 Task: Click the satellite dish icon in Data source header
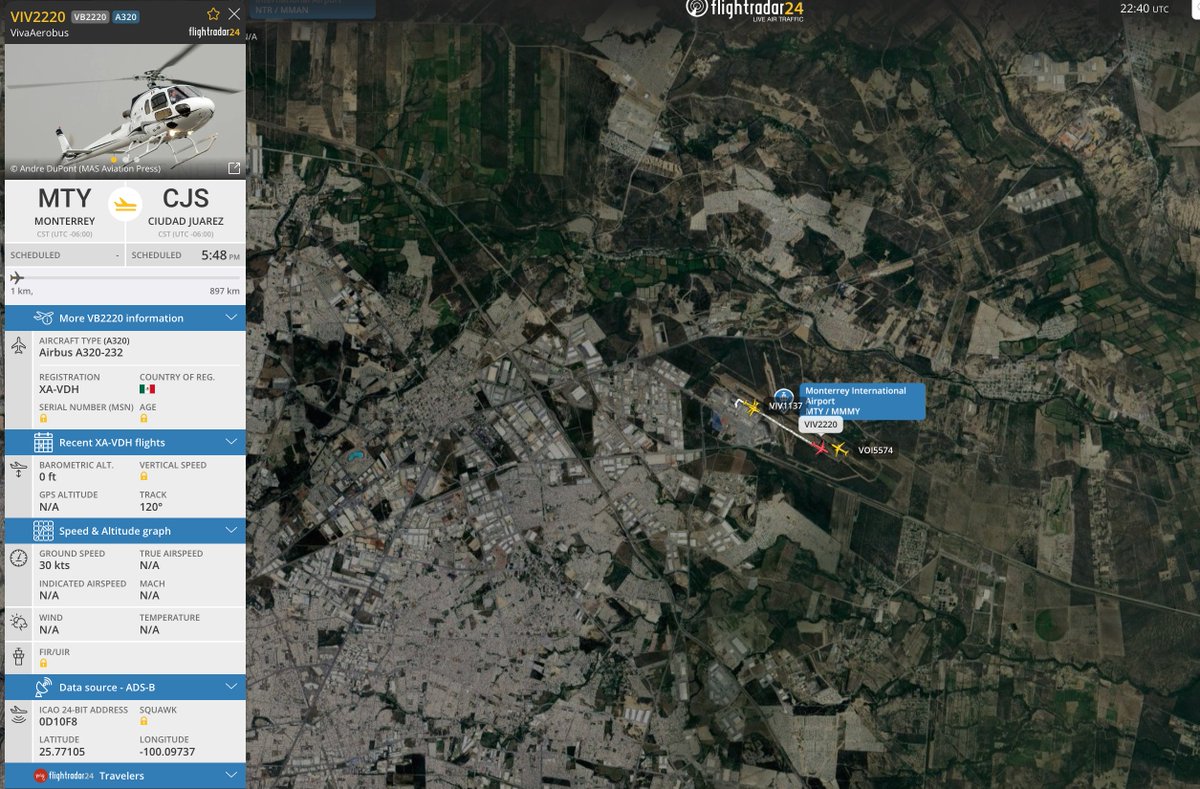[x=43, y=687]
